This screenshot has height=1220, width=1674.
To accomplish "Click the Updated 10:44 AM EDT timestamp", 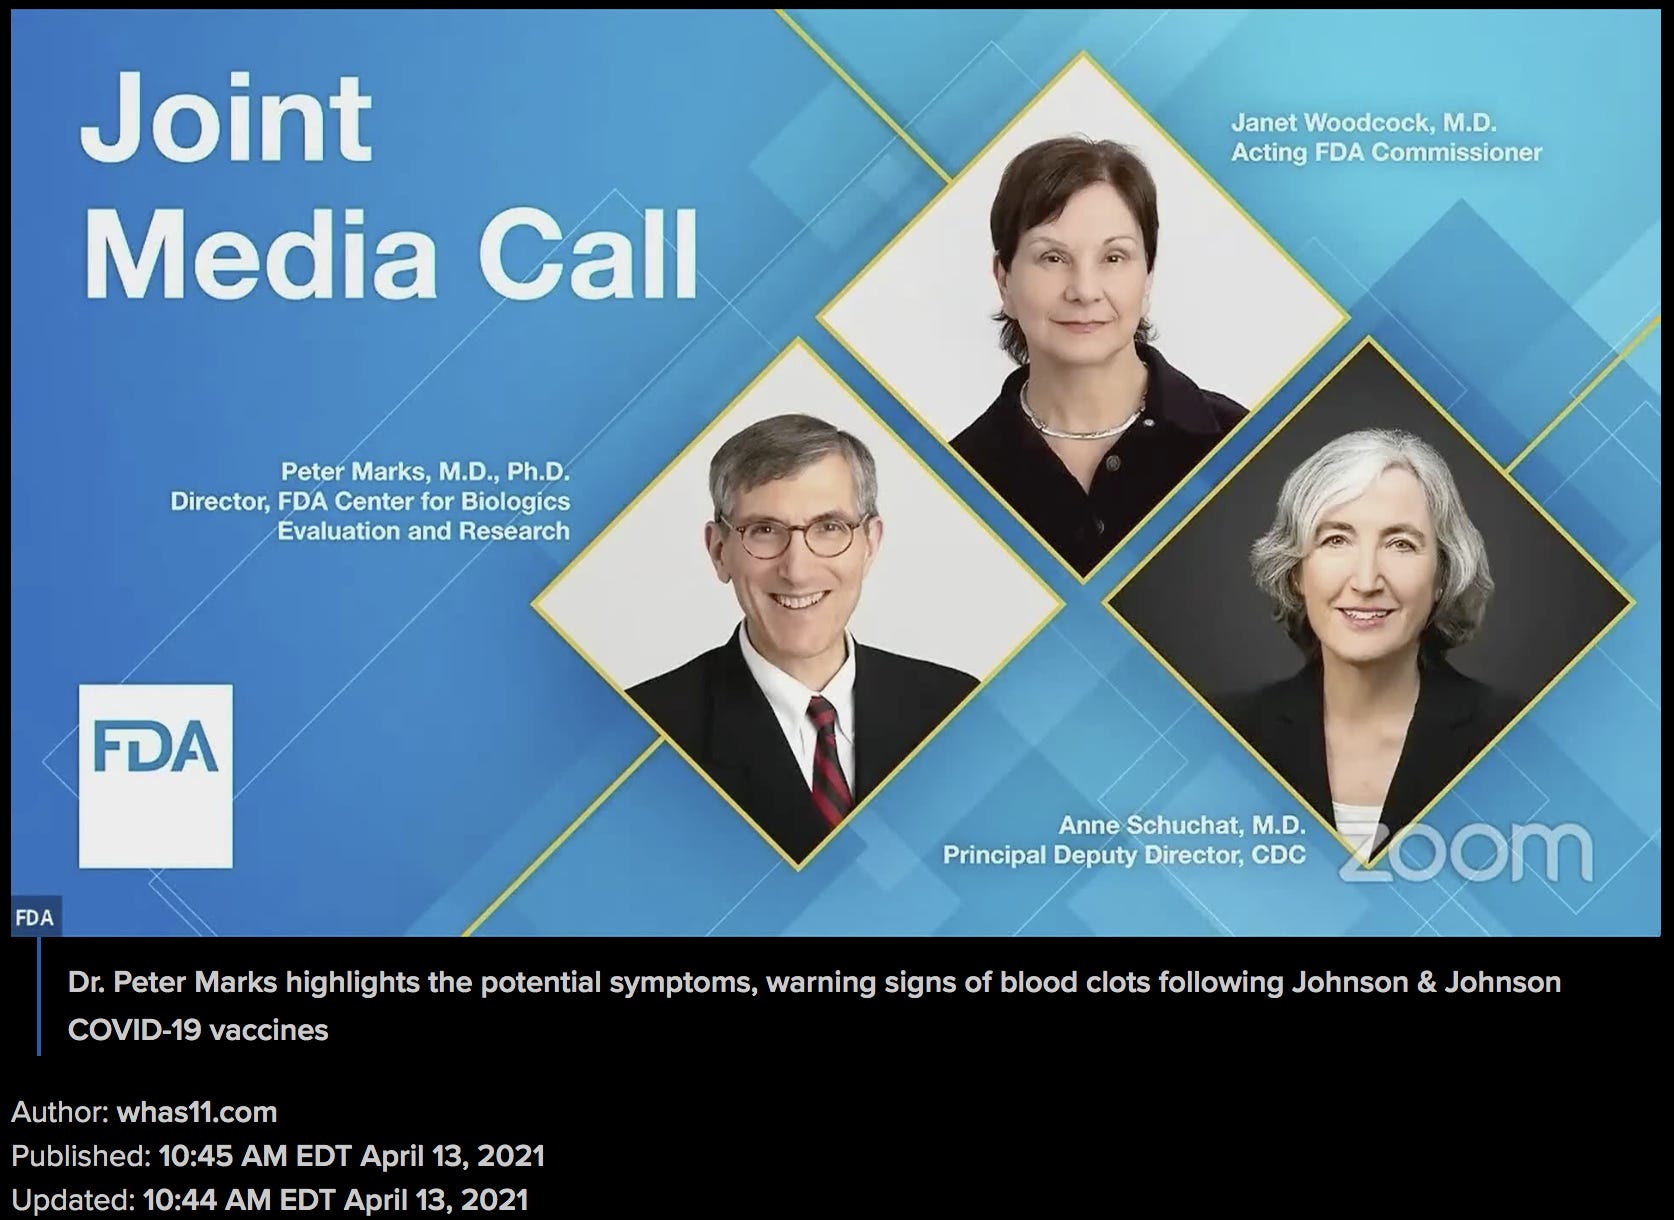I will (x=270, y=1200).
